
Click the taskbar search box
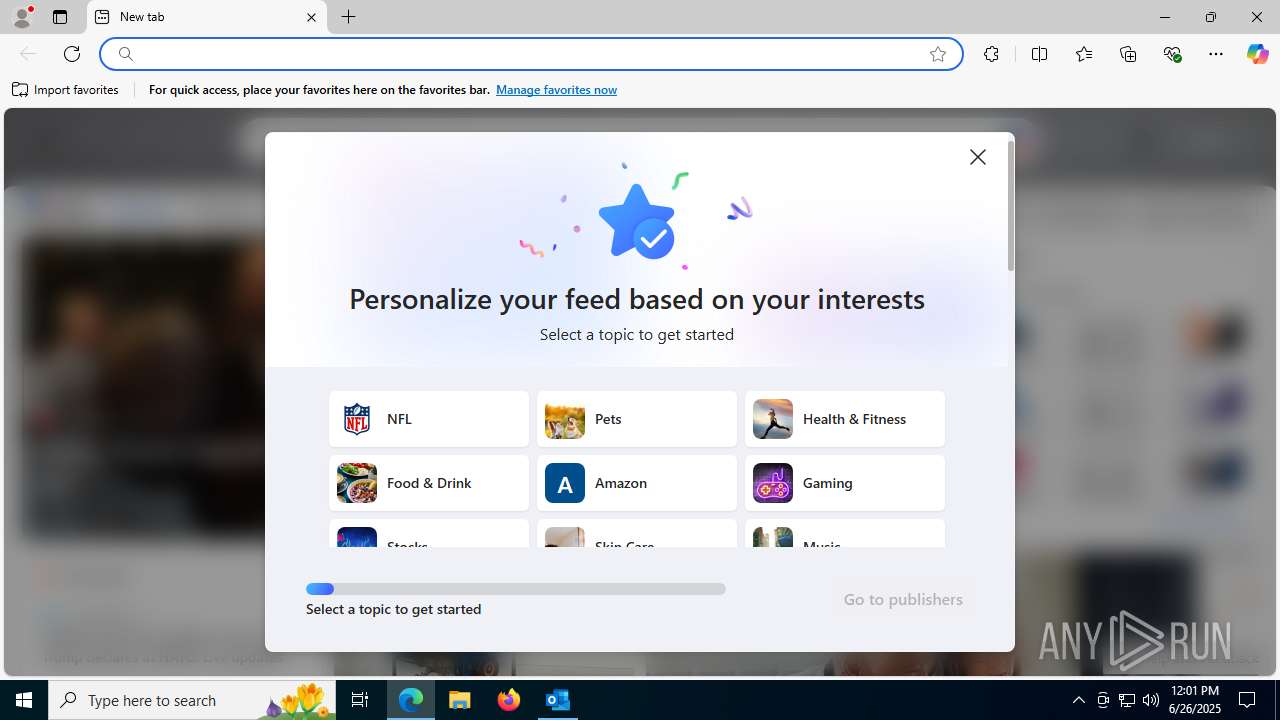[x=192, y=700]
